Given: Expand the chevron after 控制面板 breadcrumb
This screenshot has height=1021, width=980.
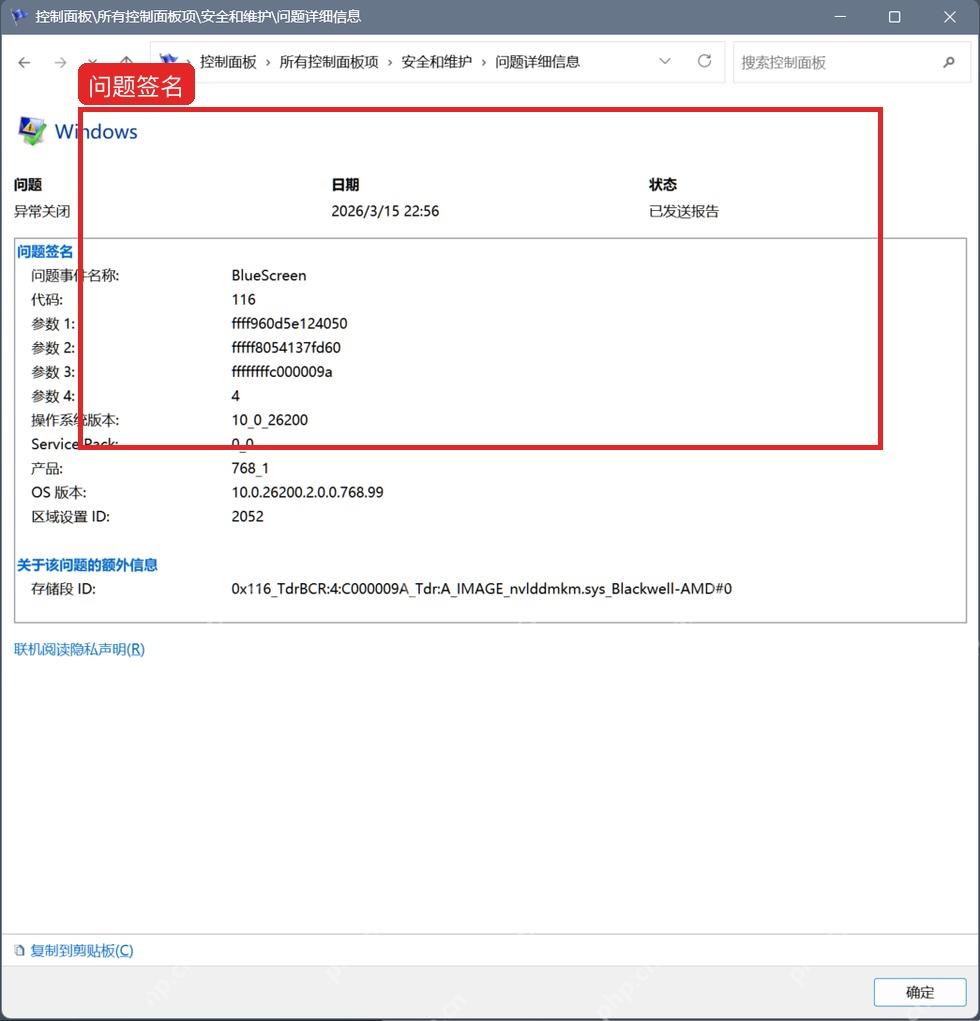Looking at the screenshot, I should tap(268, 63).
